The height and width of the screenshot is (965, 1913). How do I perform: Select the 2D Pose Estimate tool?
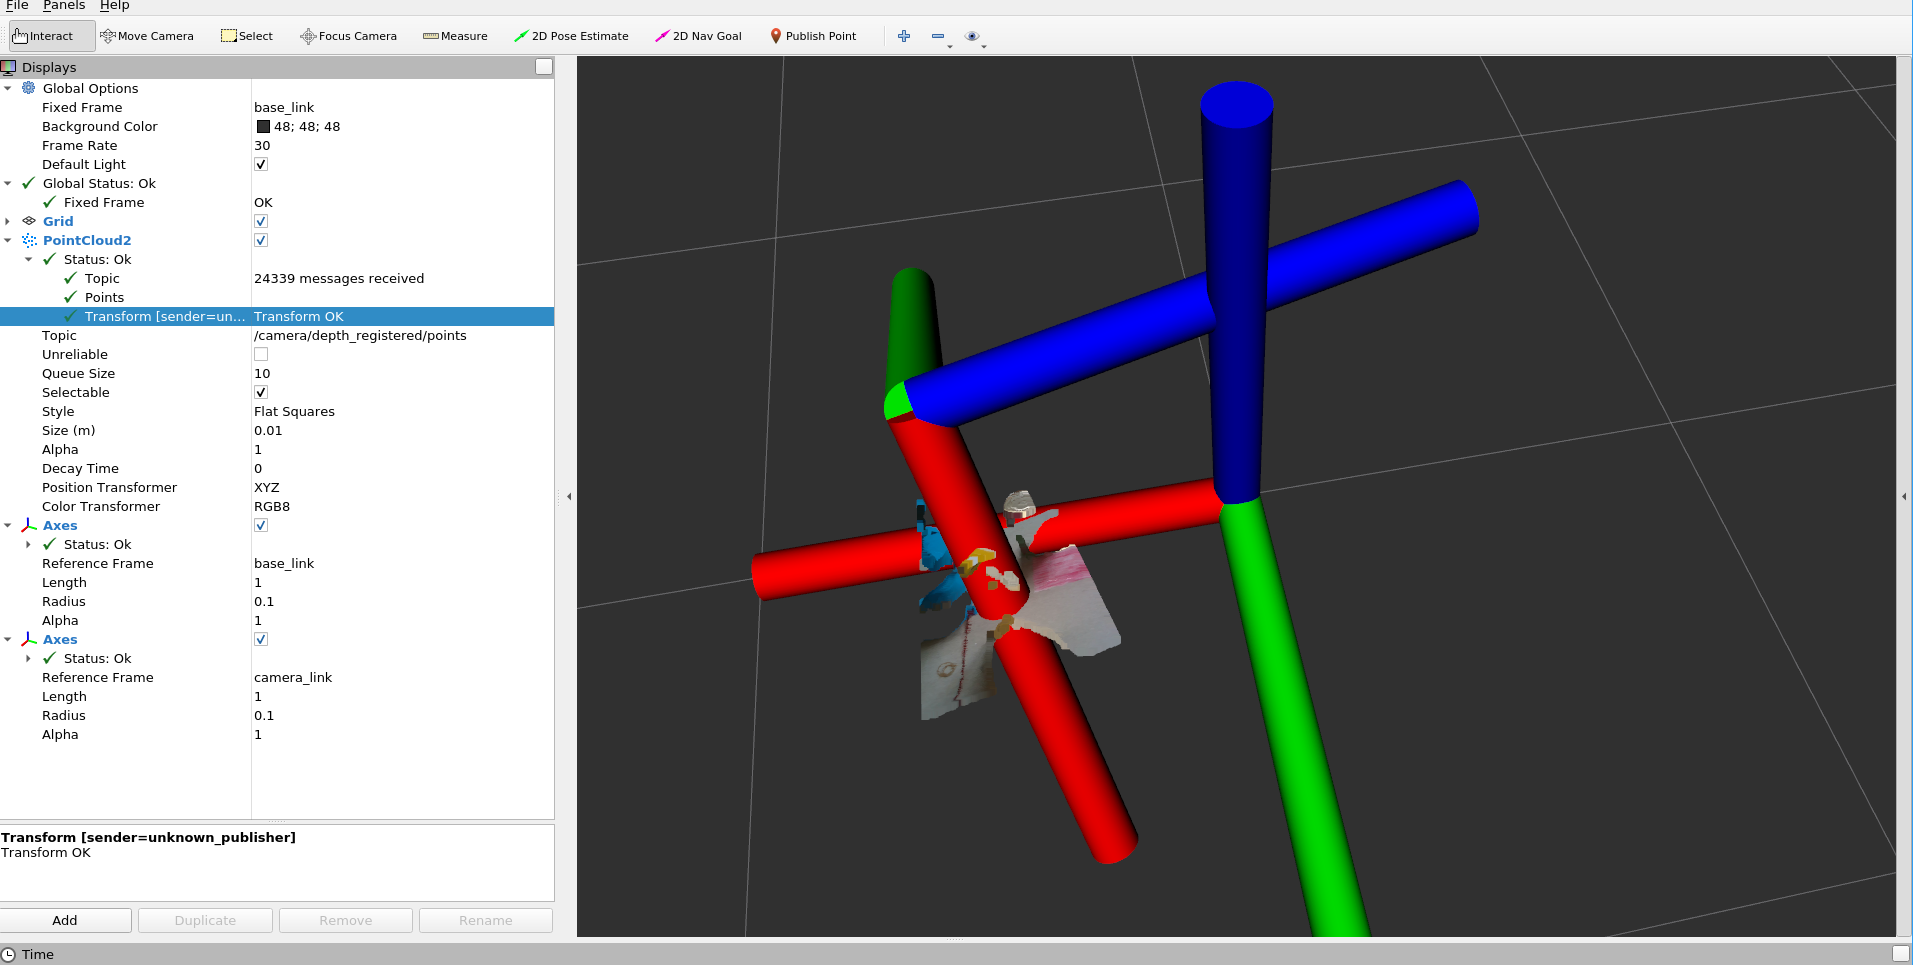click(571, 36)
